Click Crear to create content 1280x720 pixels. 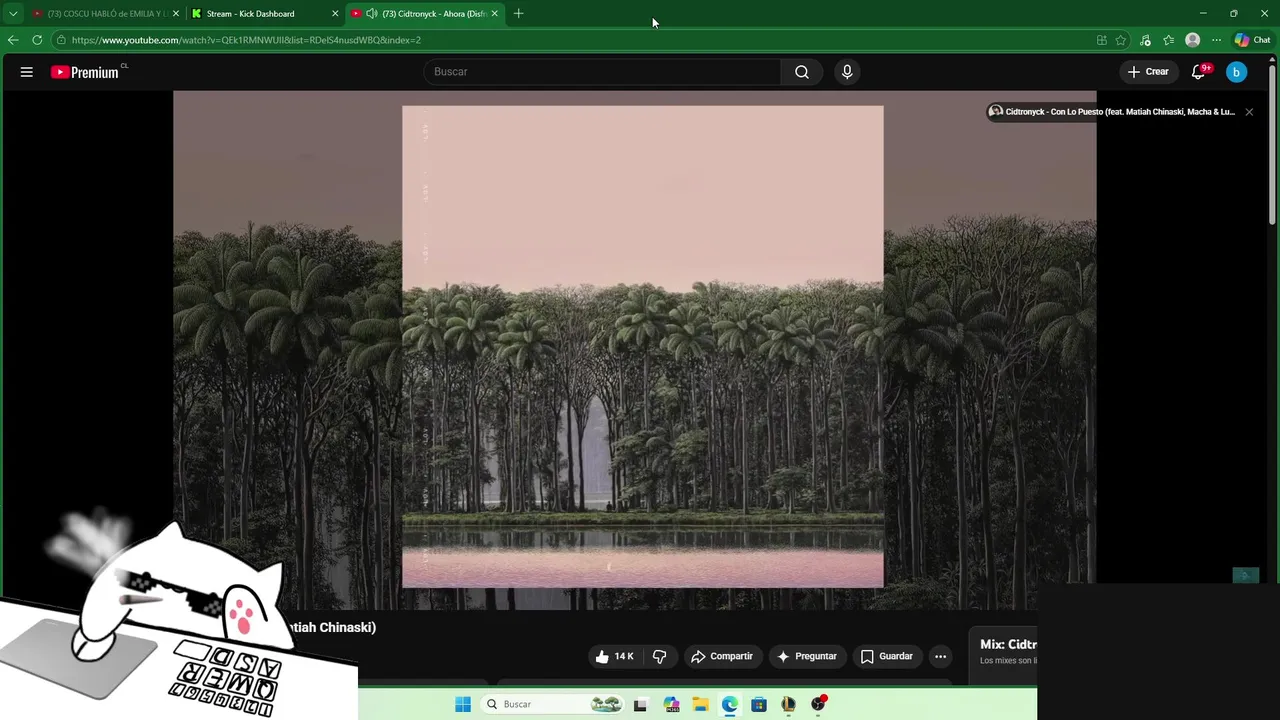(1148, 72)
